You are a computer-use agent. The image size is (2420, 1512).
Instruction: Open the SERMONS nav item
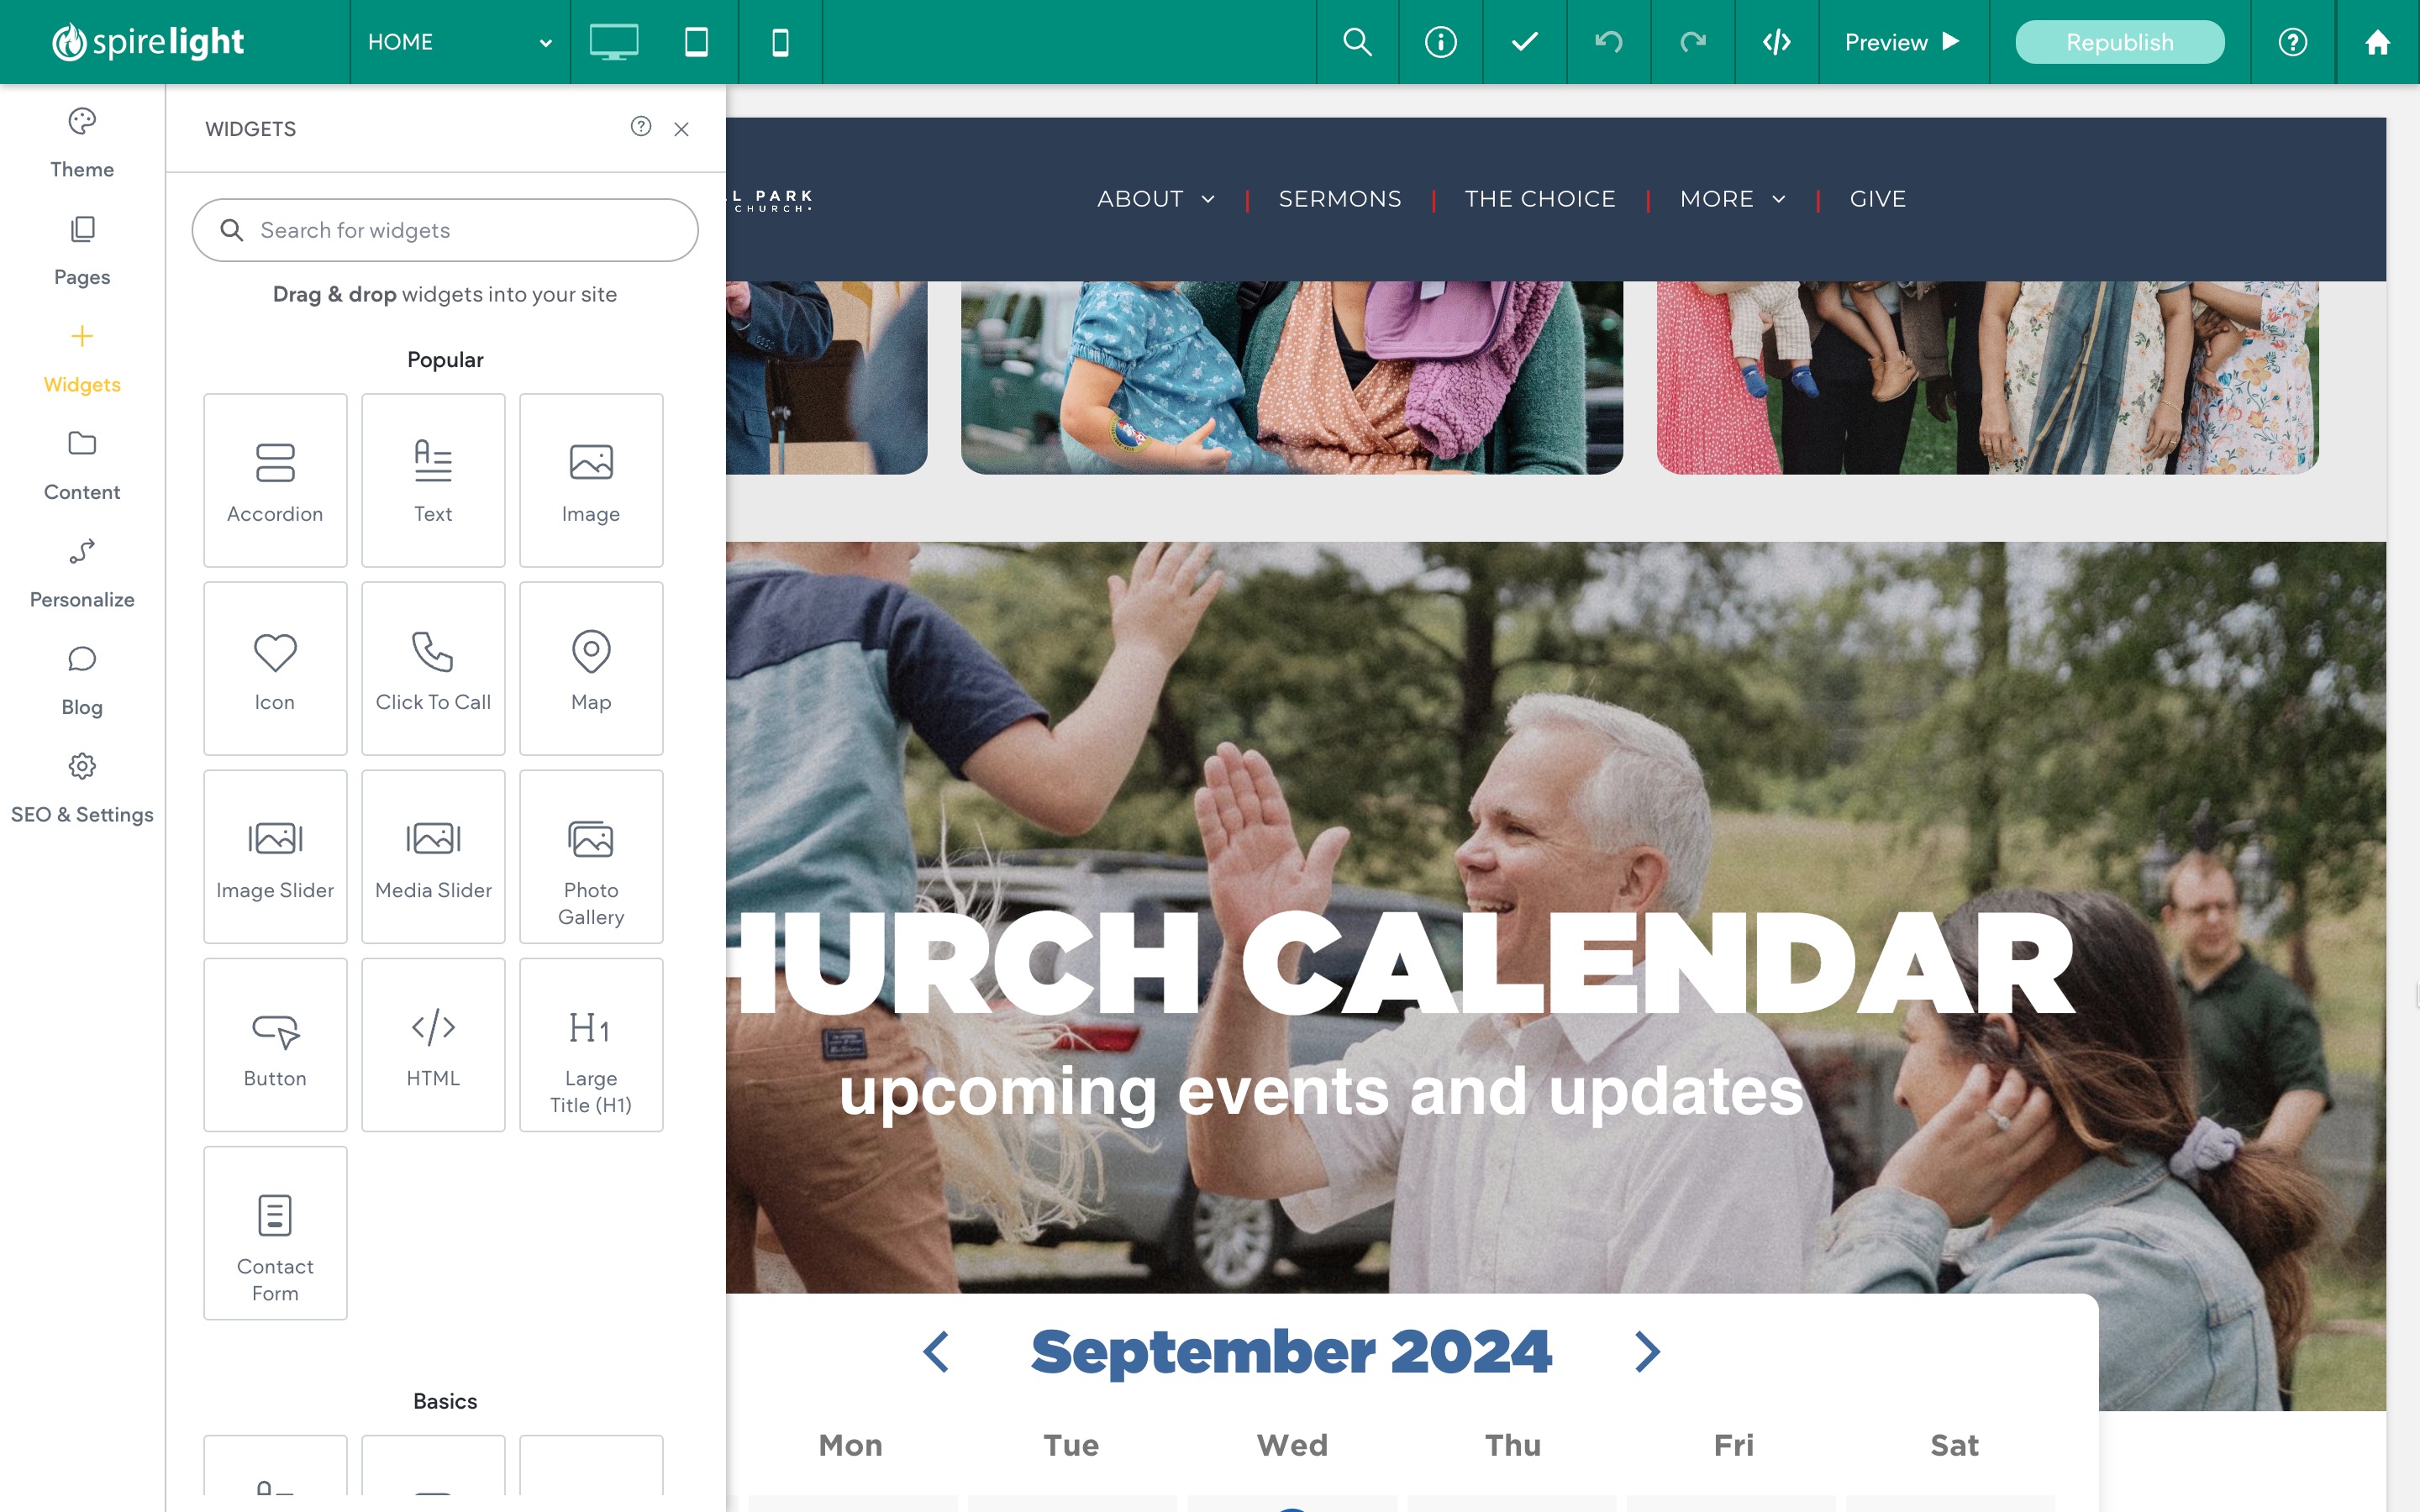[1340, 199]
